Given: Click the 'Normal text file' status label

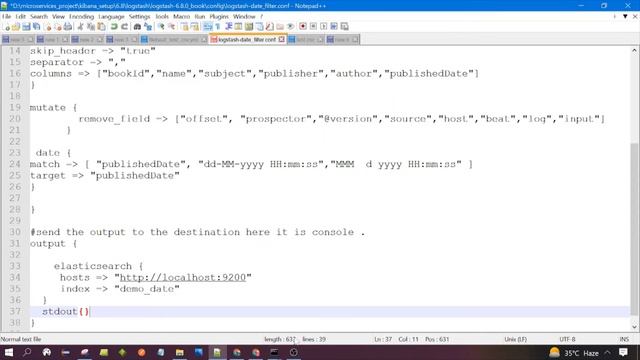Looking at the screenshot, I should pyautogui.click(x=21, y=339).
